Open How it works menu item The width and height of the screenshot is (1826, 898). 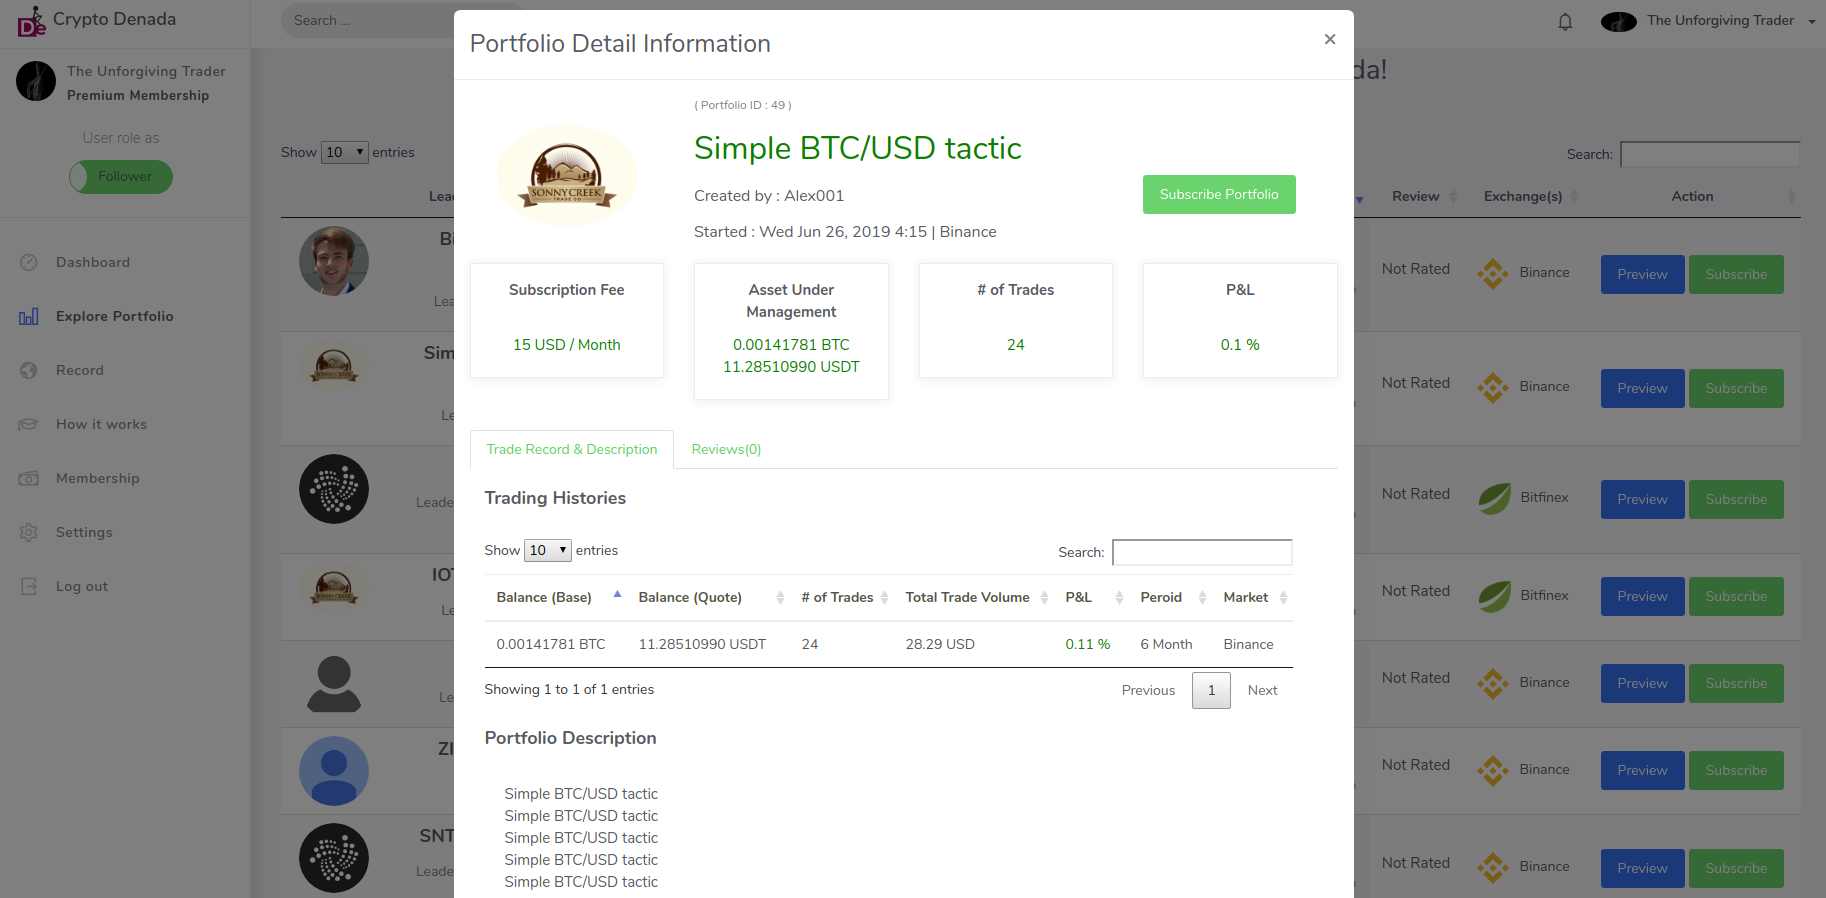101,424
